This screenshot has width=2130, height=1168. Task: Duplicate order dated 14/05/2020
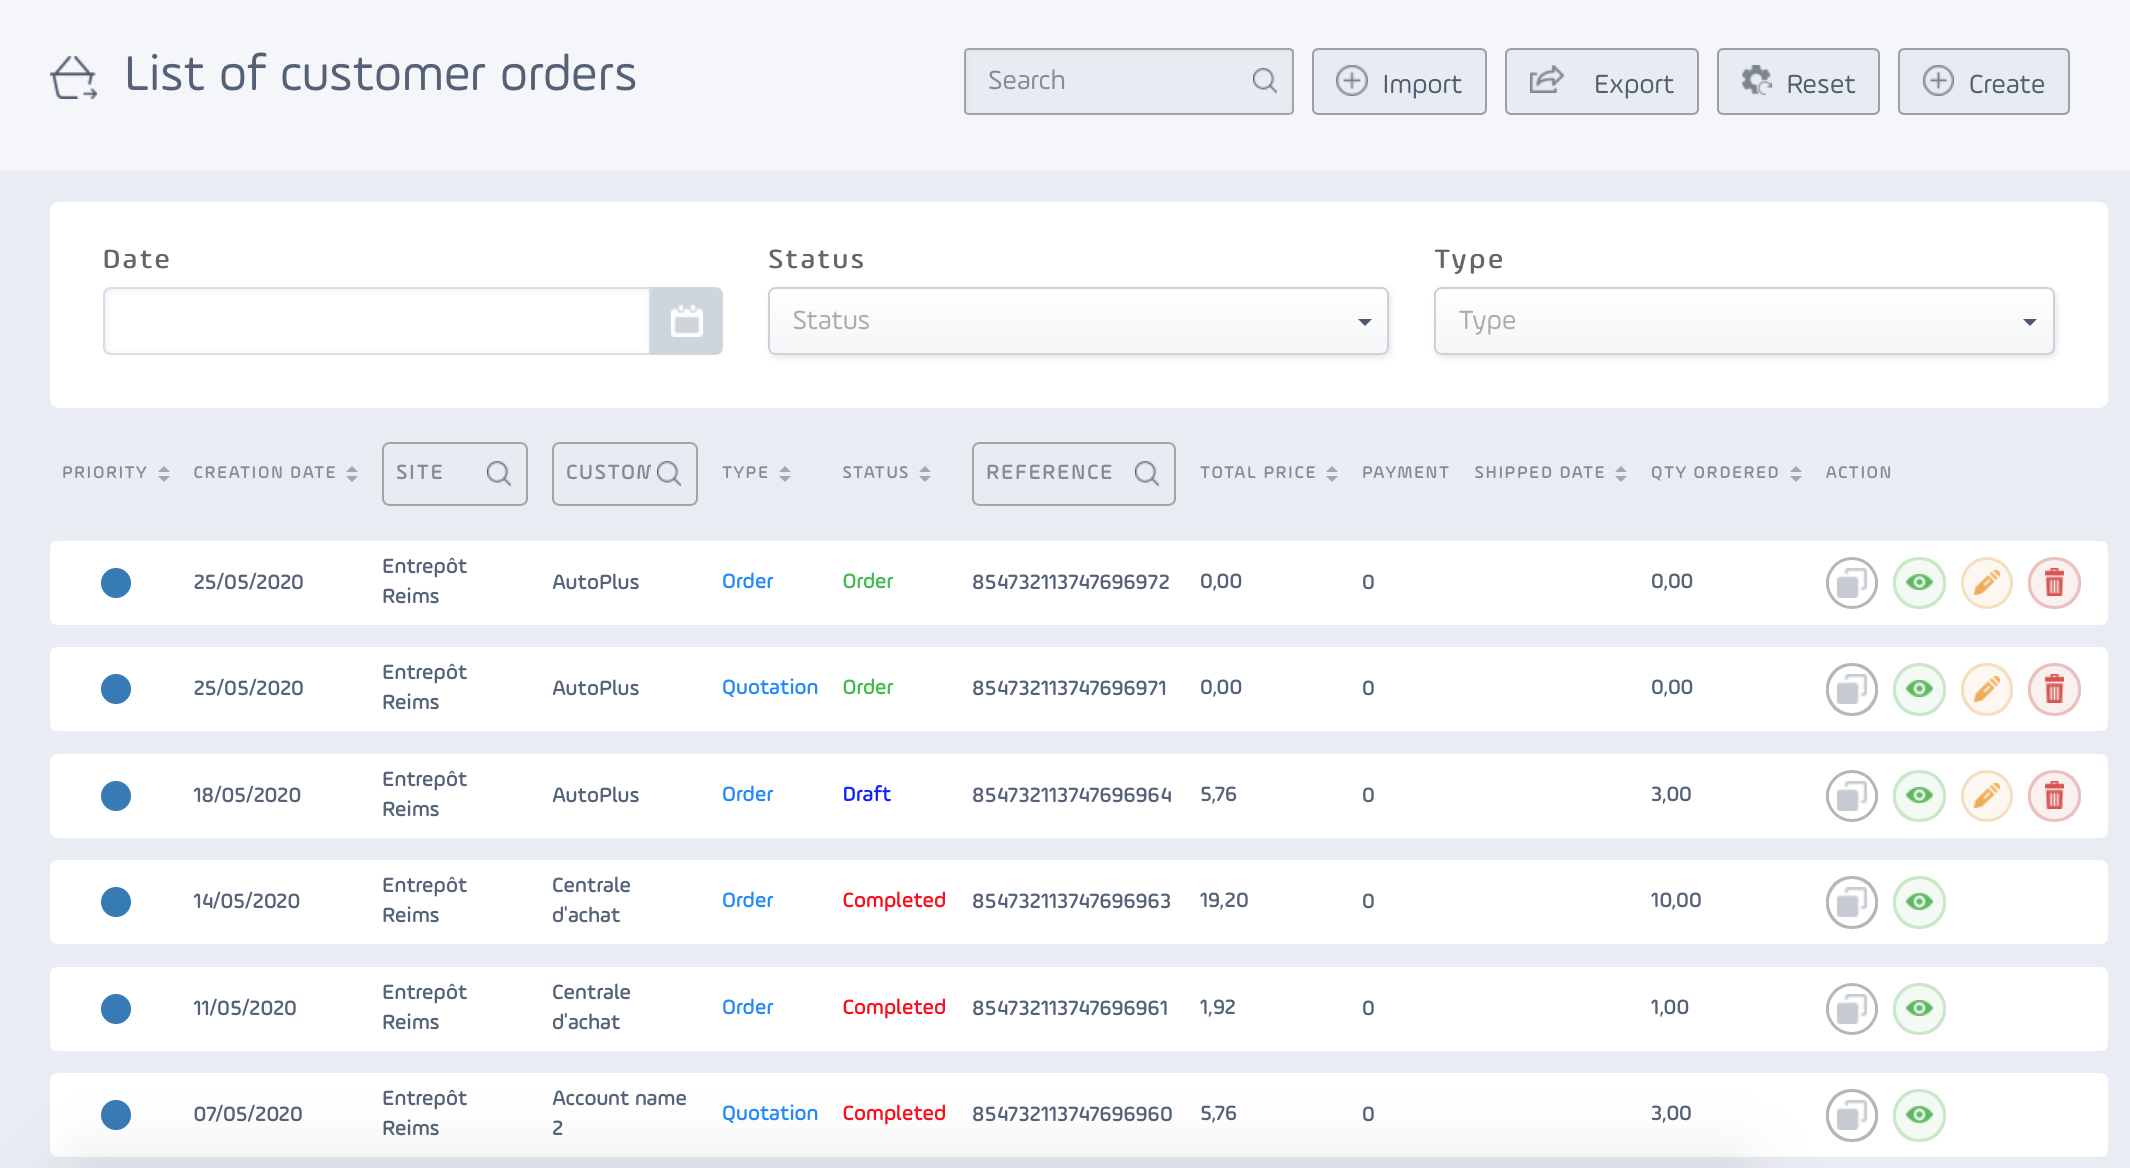[x=1851, y=902]
